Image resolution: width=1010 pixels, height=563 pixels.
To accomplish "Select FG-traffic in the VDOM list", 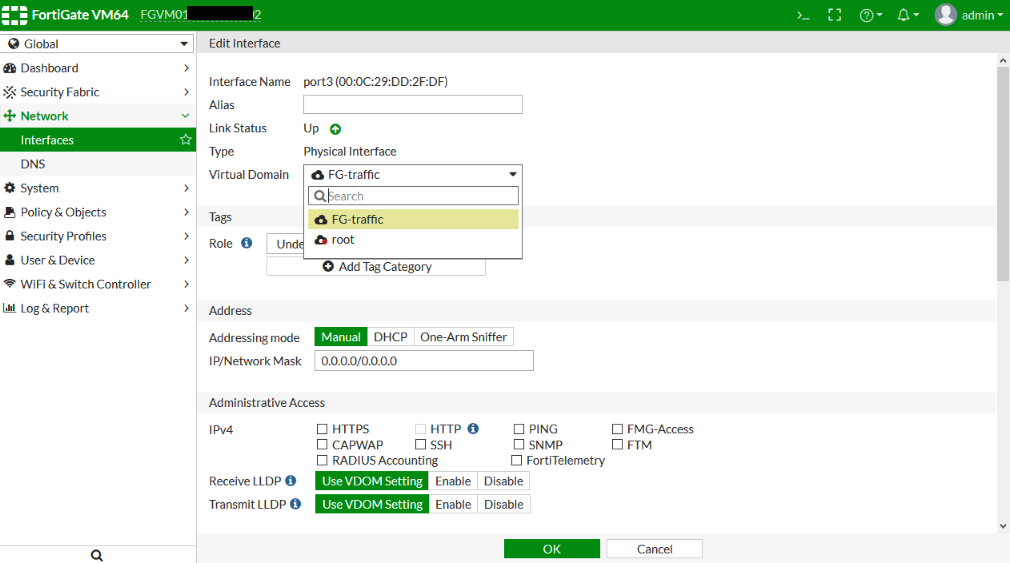I will tap(413, 219).
